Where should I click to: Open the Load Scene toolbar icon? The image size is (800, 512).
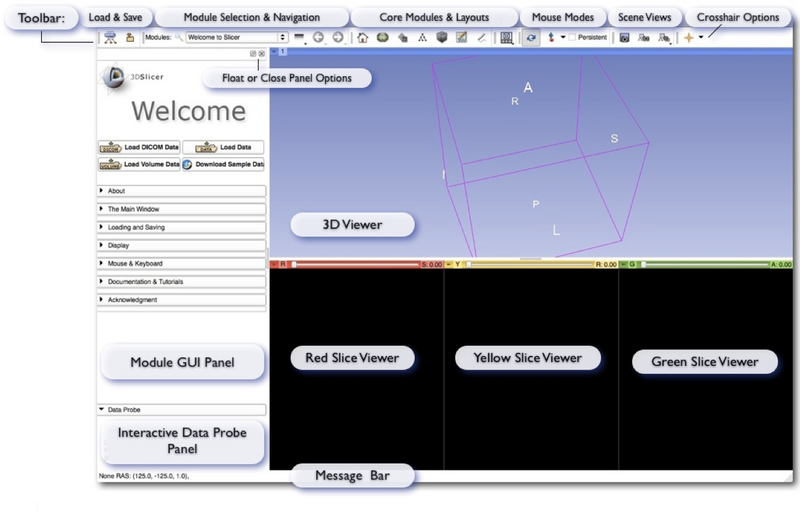(x=110, y=37)
